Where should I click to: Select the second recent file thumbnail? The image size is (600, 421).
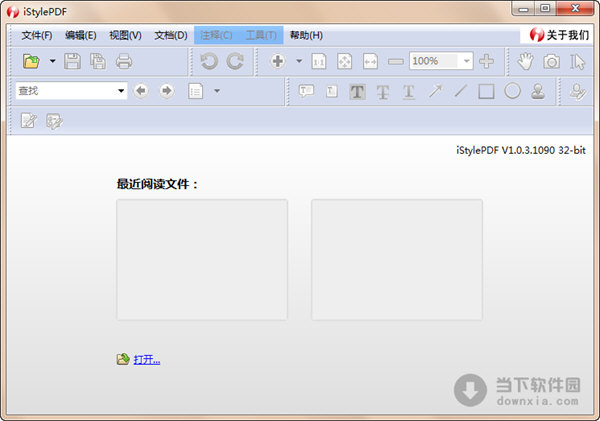397,259
